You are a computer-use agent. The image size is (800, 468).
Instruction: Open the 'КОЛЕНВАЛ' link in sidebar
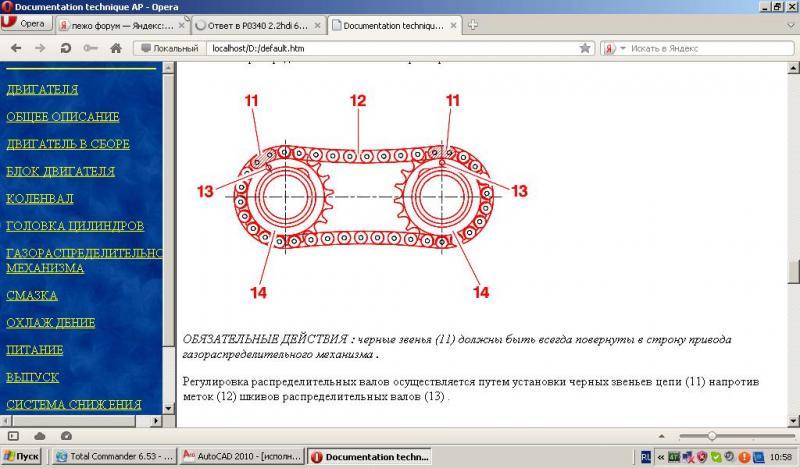tap(40, 199)
